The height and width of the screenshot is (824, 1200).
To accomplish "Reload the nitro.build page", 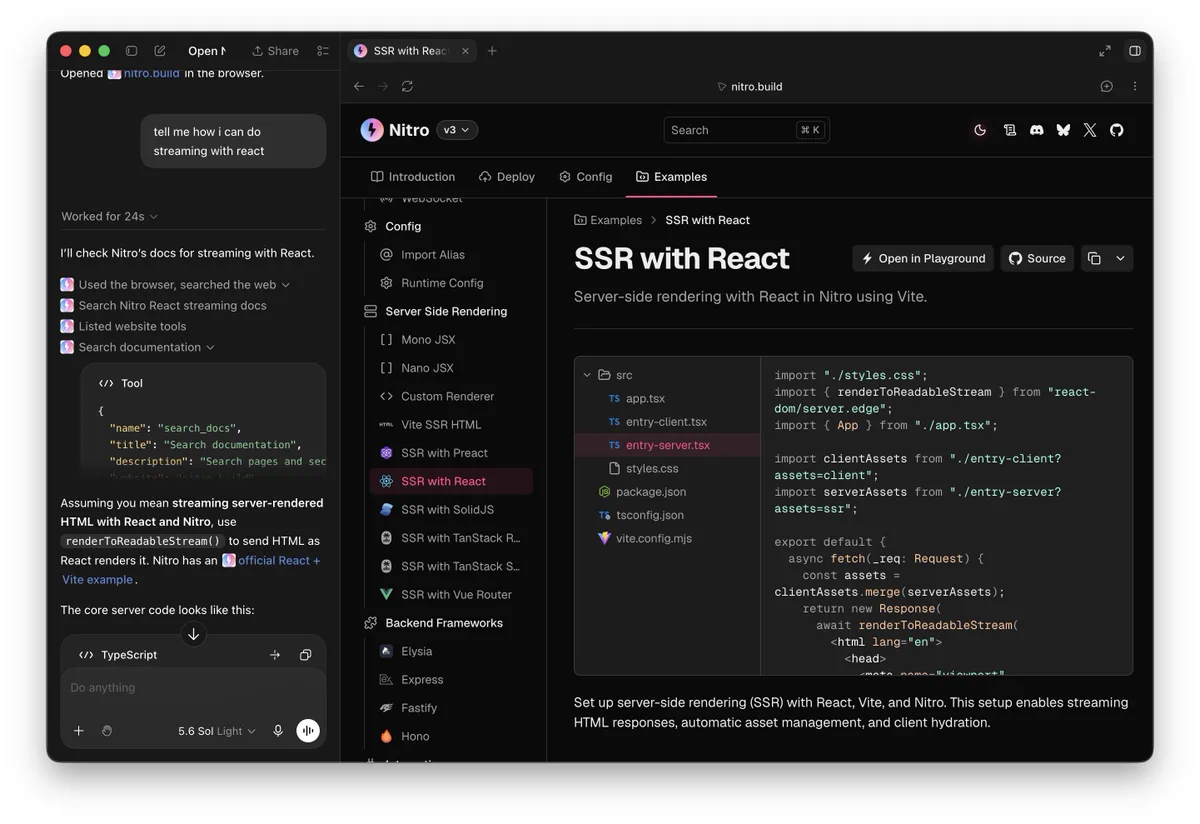I will (x=407, y=87).
